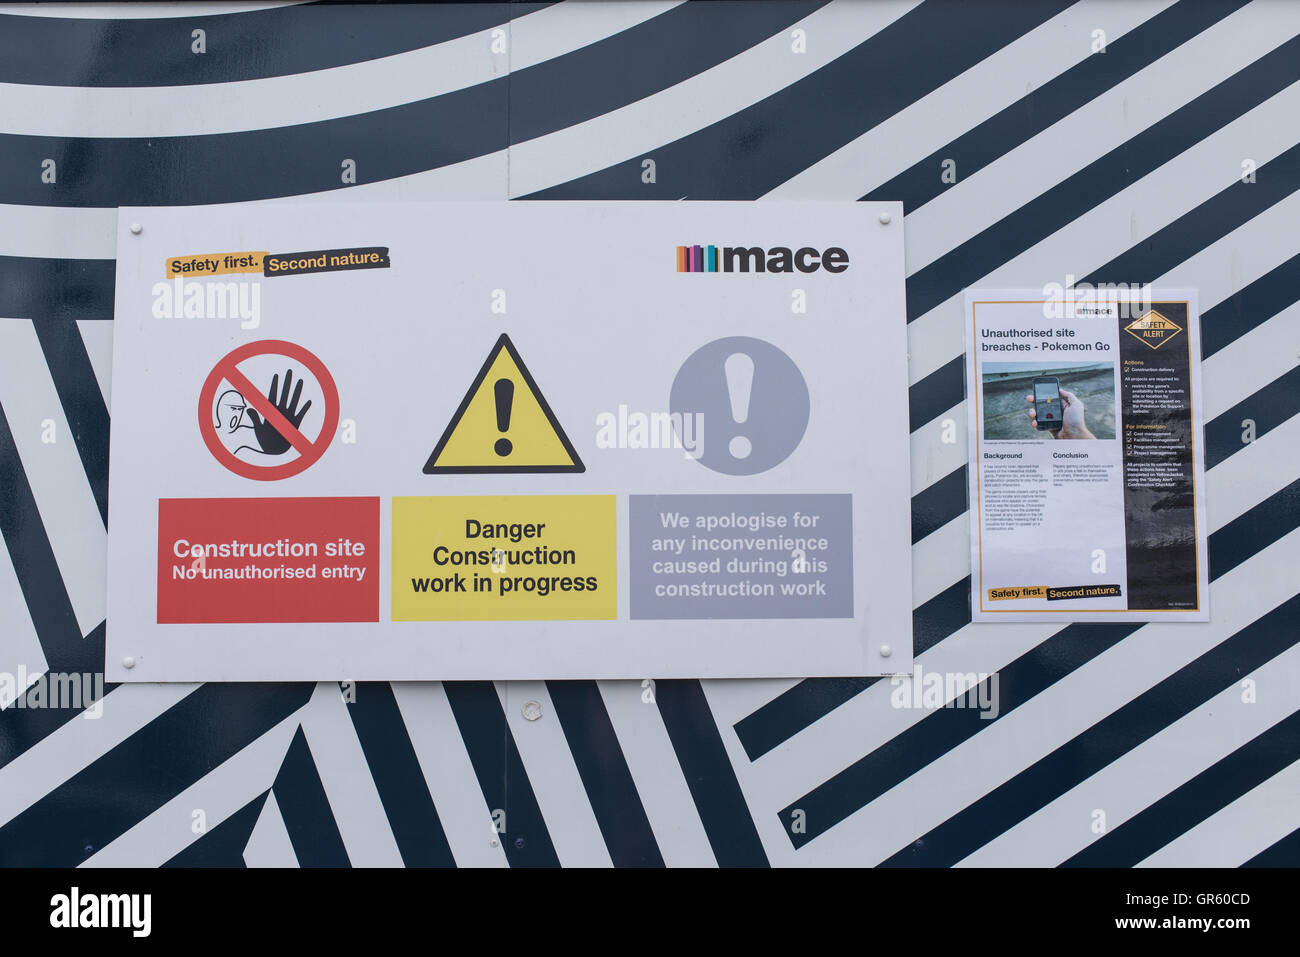Screen dimensions: 1300x957
Task: Click 'Second nature.' tag at poster bottom
Action: 1083,591
